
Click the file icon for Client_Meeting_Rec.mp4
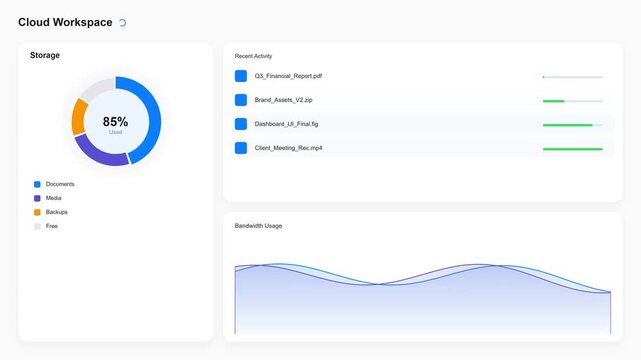click(x=241, y=148)
